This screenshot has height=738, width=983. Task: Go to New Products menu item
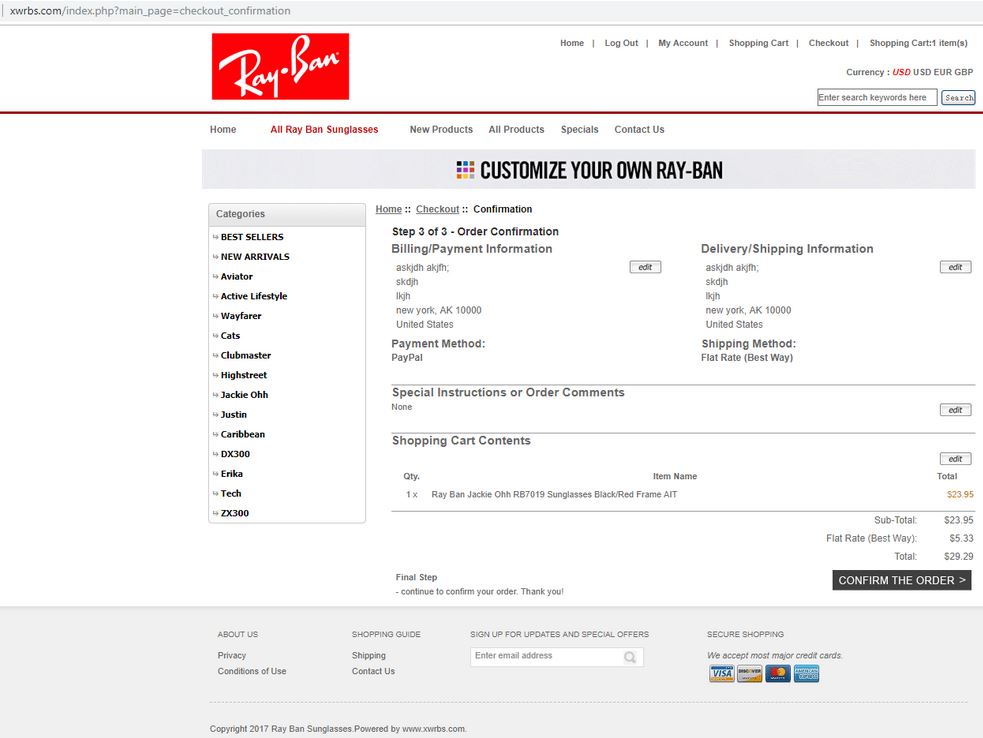click(x=441, y=130)
